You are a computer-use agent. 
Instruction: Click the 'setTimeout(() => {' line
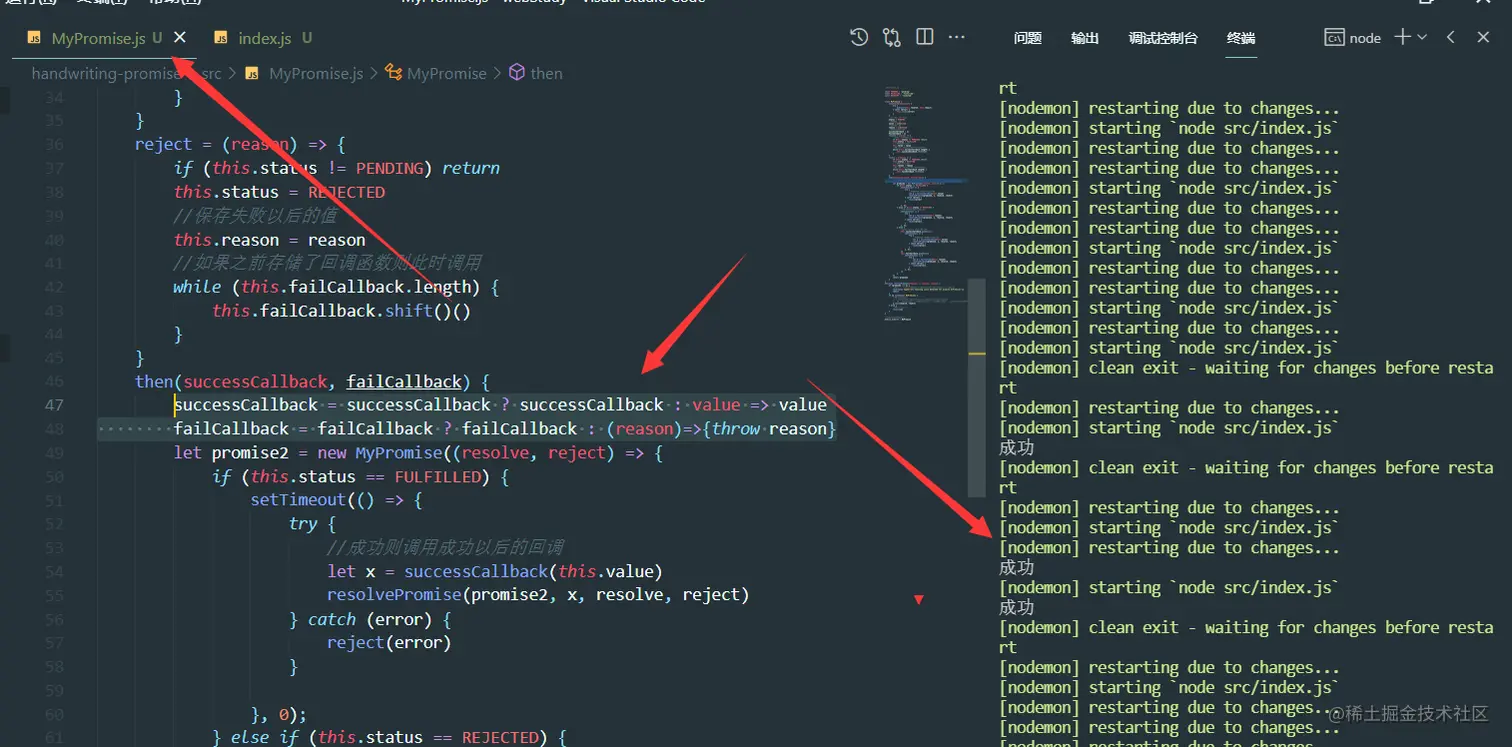[x=336, y=500]
